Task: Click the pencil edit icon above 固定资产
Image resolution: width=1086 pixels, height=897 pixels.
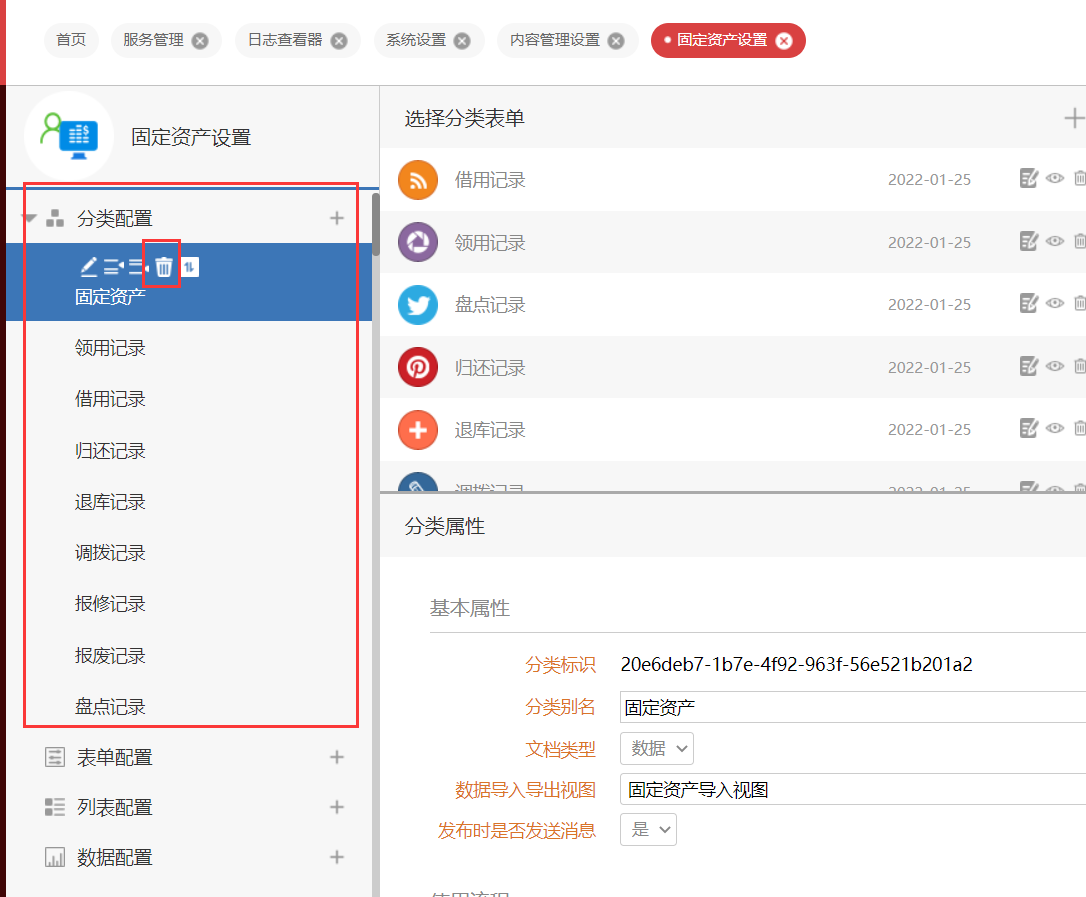Action: coord(88,267)
